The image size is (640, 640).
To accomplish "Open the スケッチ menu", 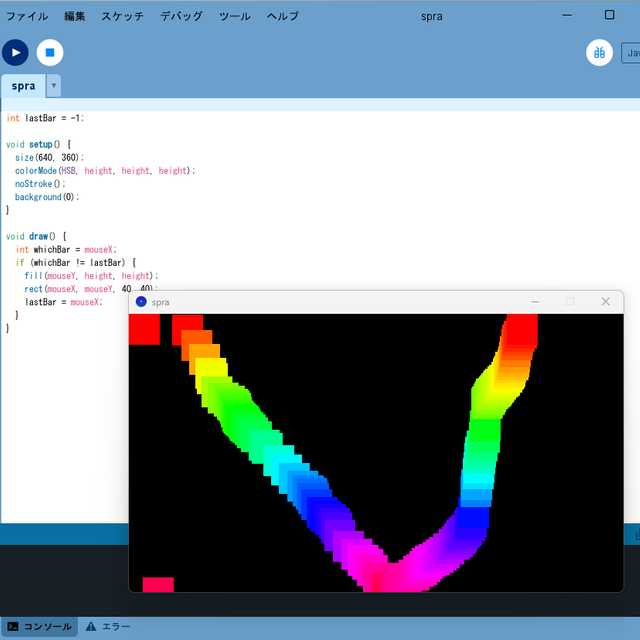I will tap(122, 16).
